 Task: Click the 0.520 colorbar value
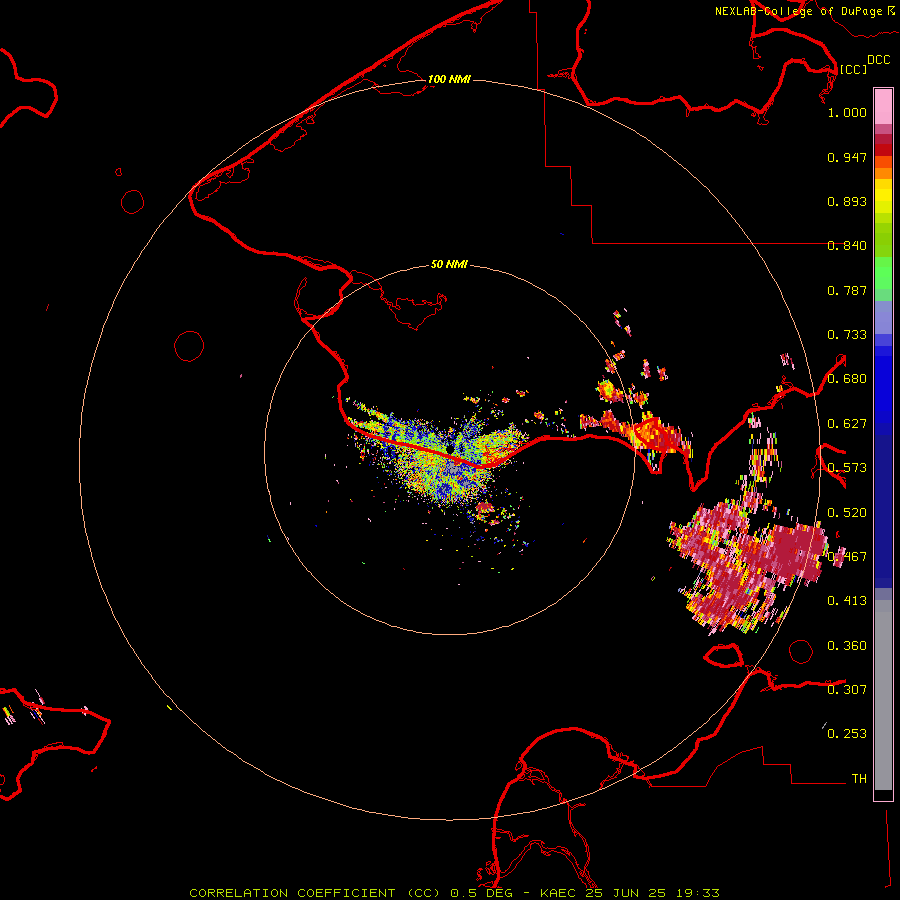pos(847,513)
